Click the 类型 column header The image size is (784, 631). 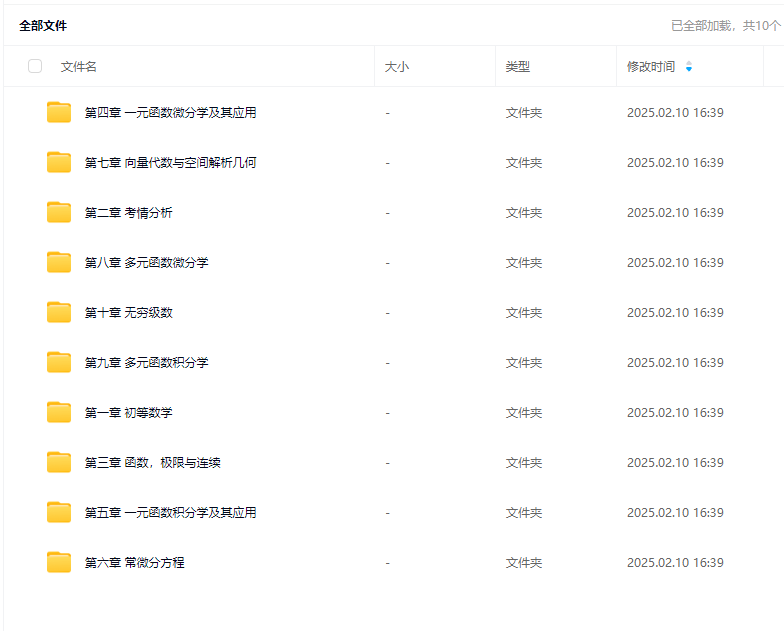click(x=517, y=67)
